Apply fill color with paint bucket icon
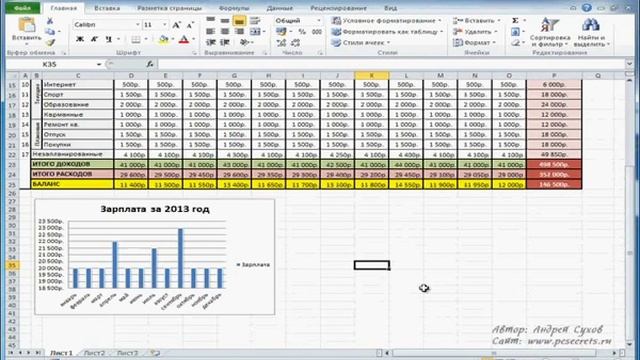 pos(164,39)
